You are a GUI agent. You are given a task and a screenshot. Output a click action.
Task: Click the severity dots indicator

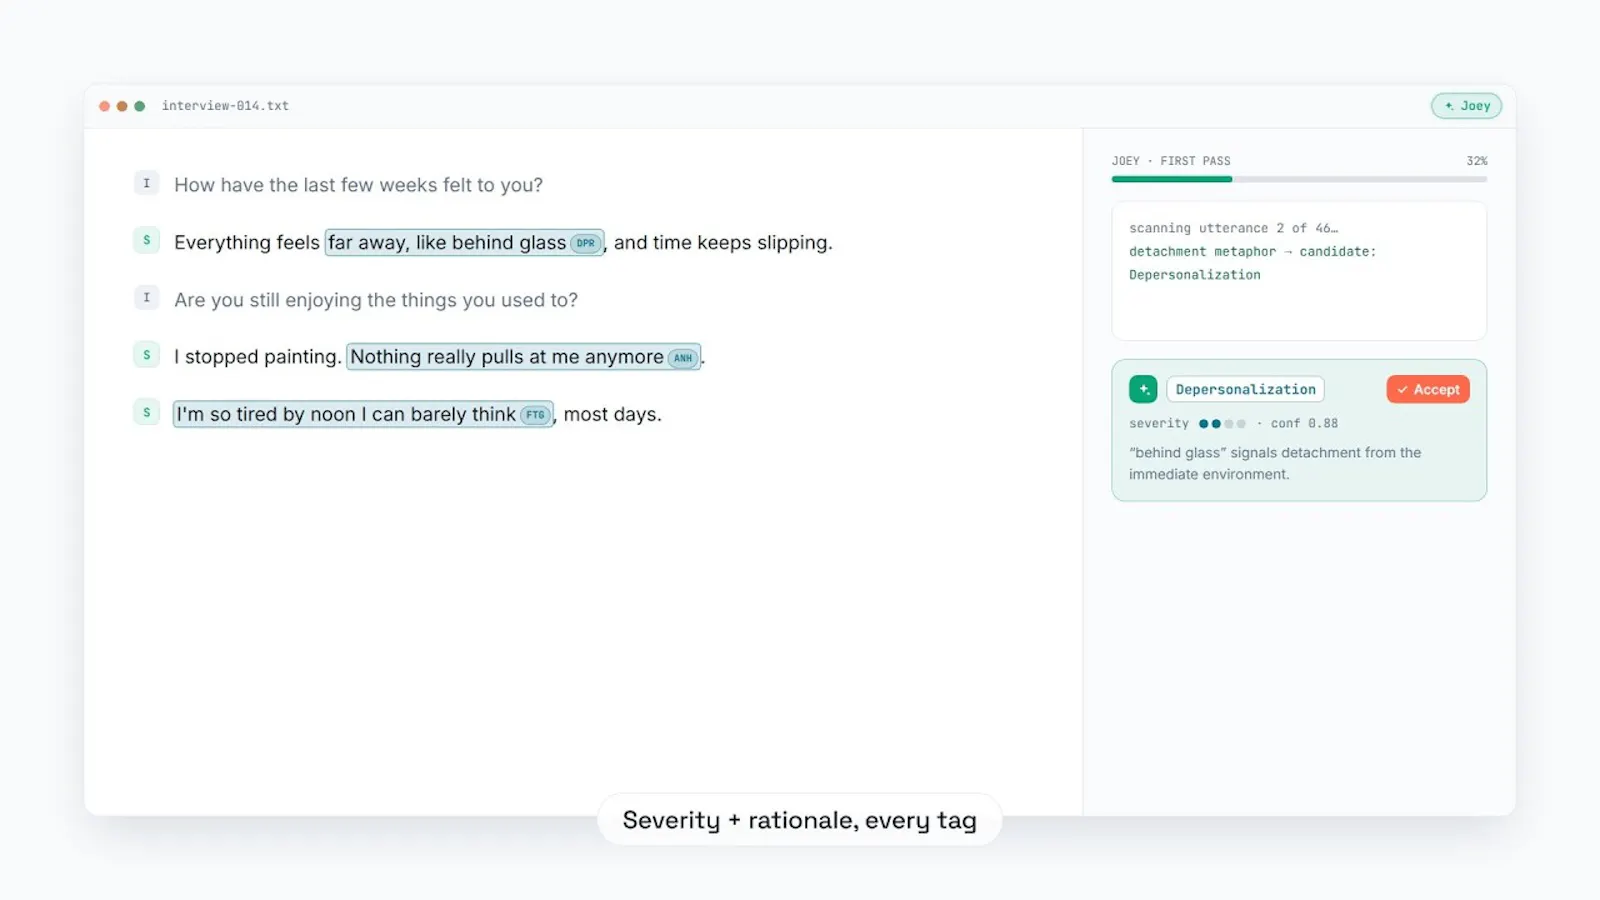(x=1222, y=424)
